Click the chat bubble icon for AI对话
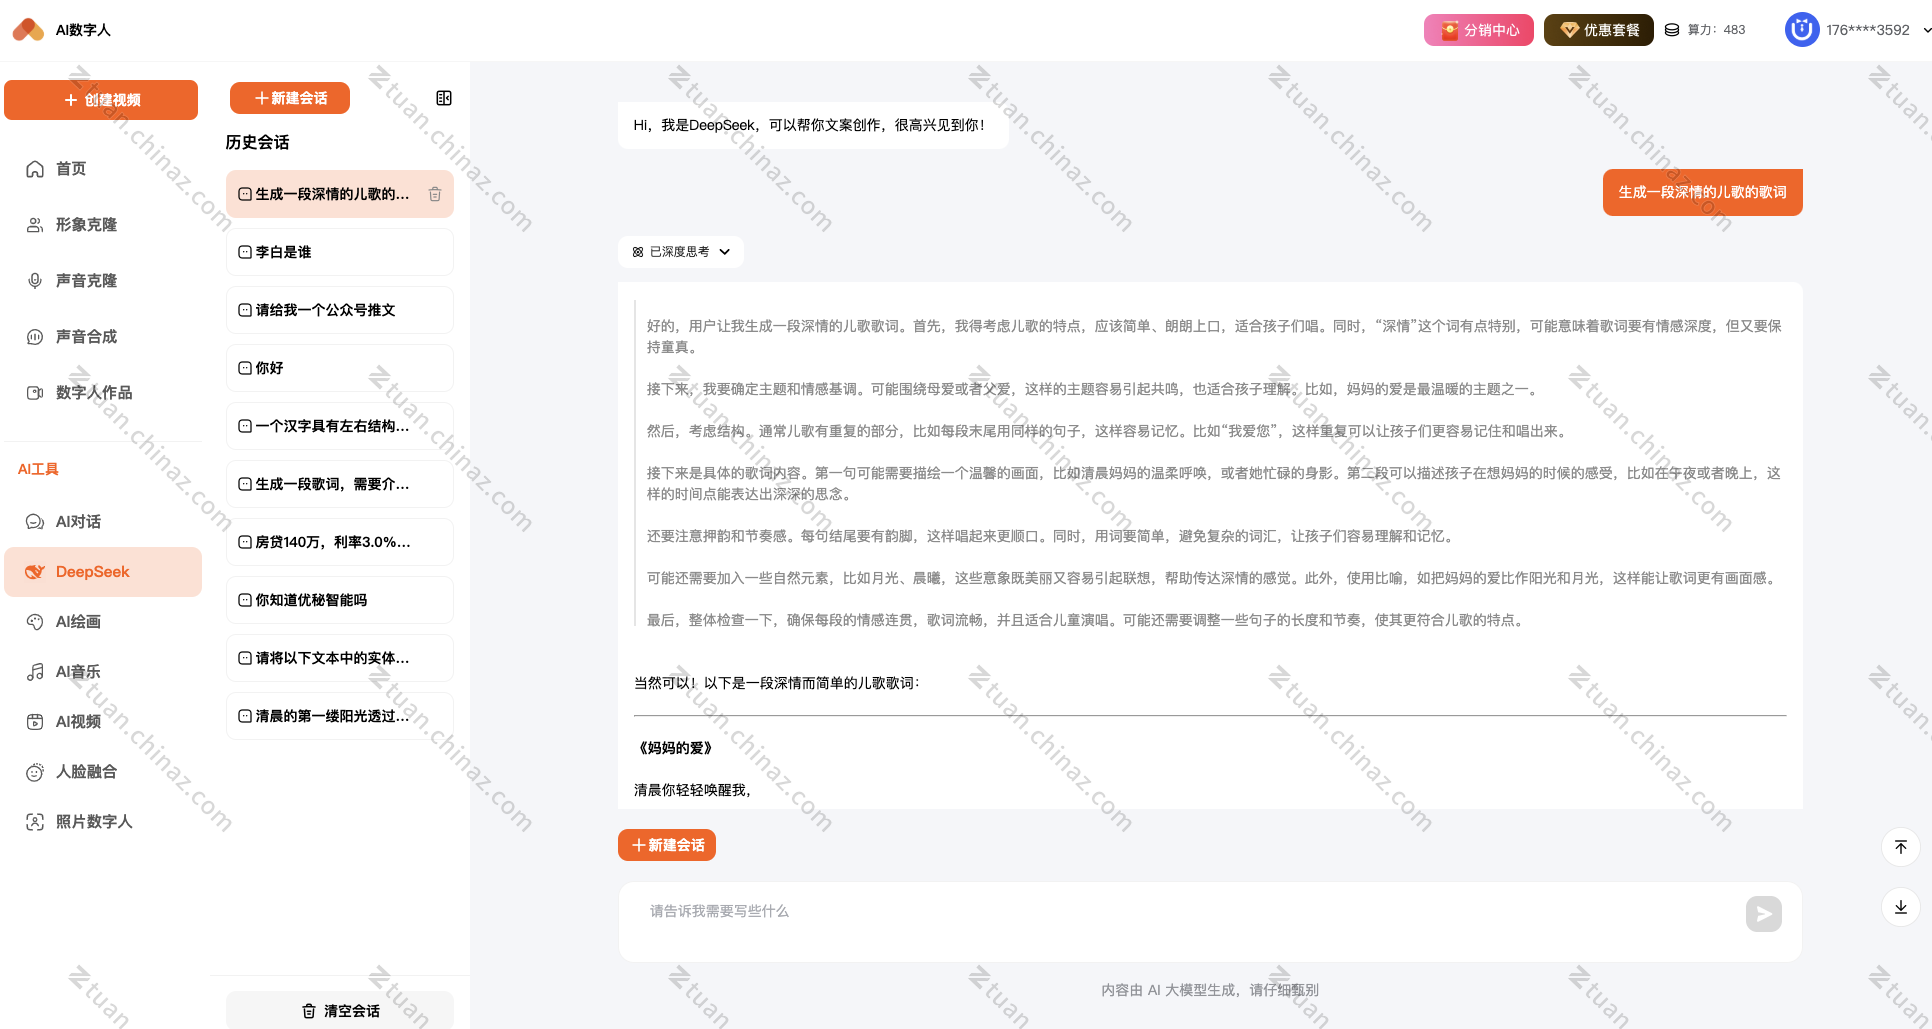 (x=35, y=522)
